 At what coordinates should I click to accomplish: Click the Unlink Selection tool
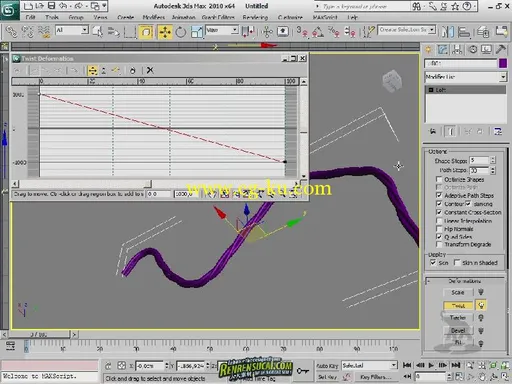point(27,32)
